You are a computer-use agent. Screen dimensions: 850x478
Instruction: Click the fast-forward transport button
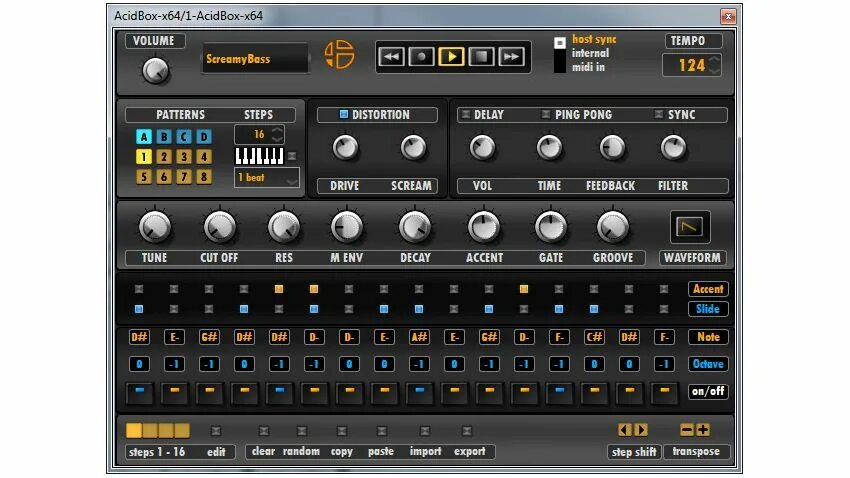click(511, 56)
